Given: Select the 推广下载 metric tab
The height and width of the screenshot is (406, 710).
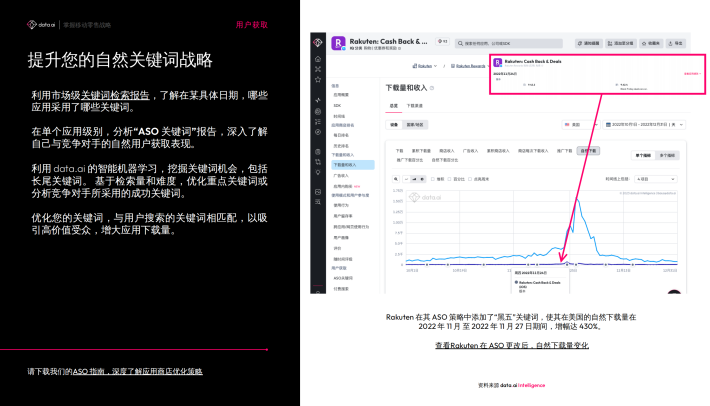Looking at the screenshot, I should [x=564, y=151].
